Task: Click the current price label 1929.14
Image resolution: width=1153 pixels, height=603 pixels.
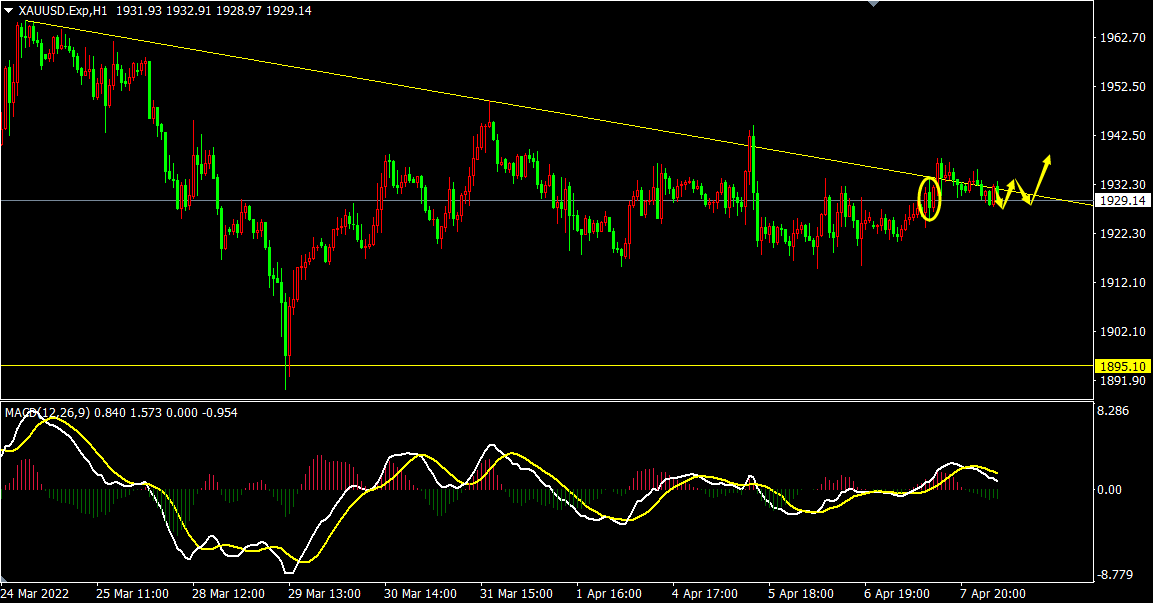Action: coord(1120,201)
